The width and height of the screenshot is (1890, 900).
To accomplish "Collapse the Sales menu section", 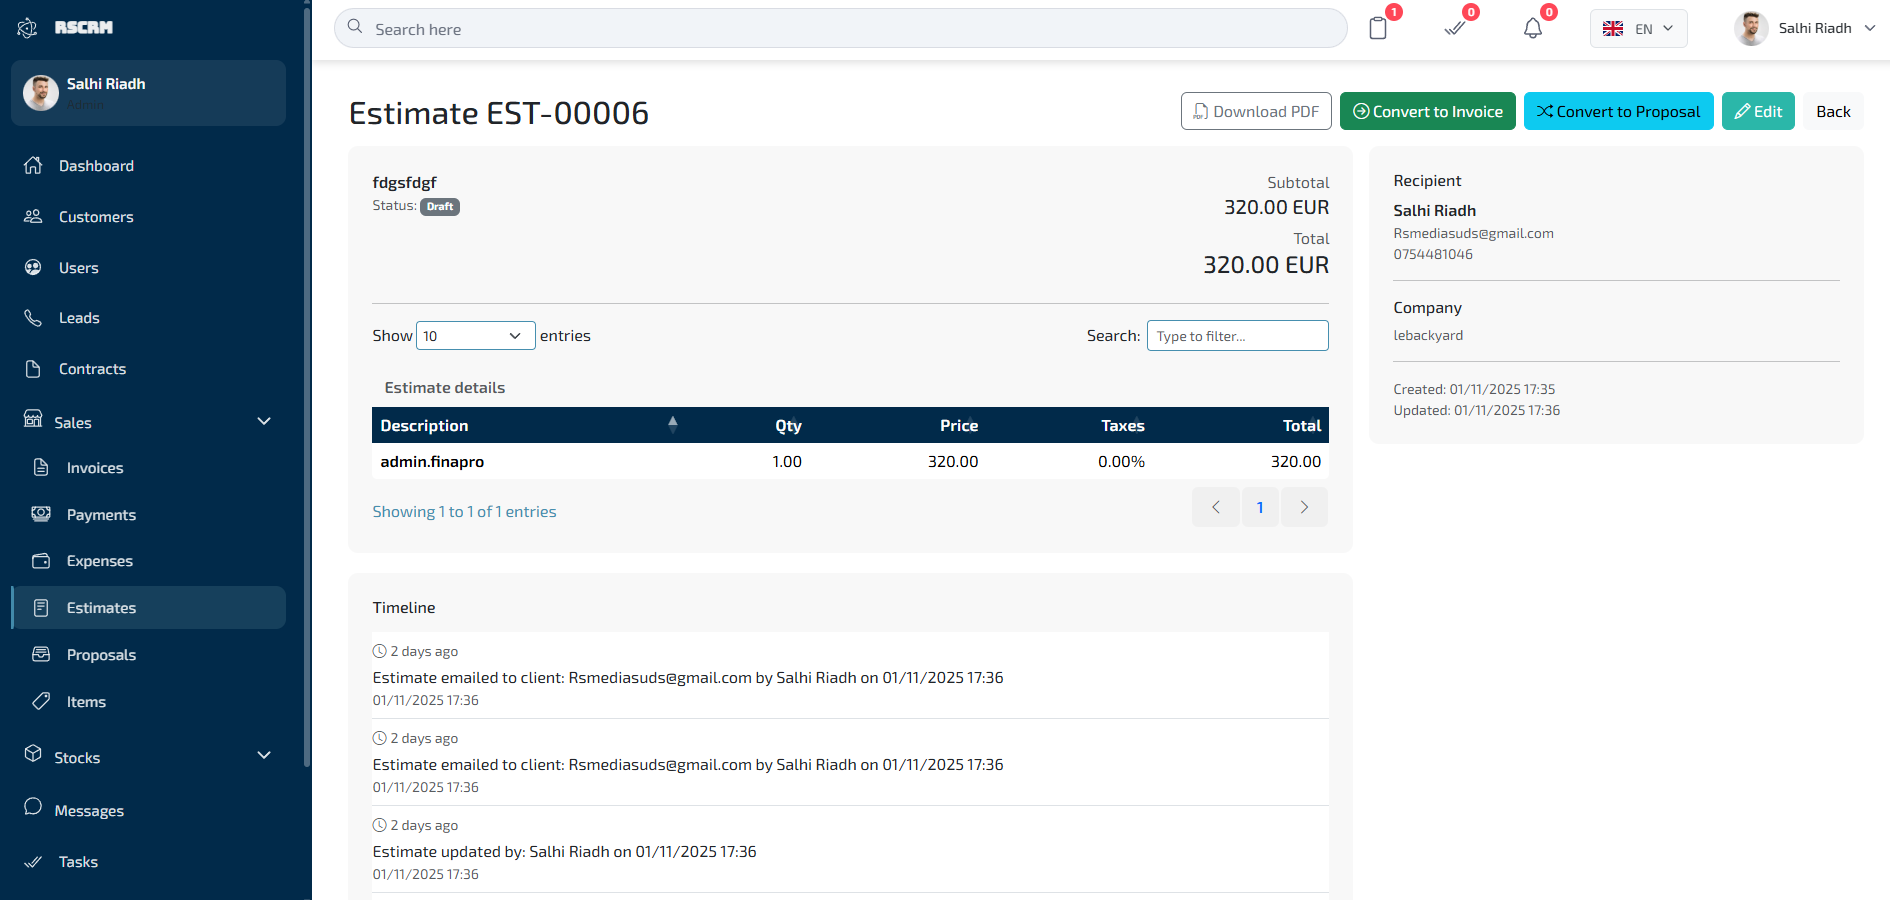I will (264, 422).
